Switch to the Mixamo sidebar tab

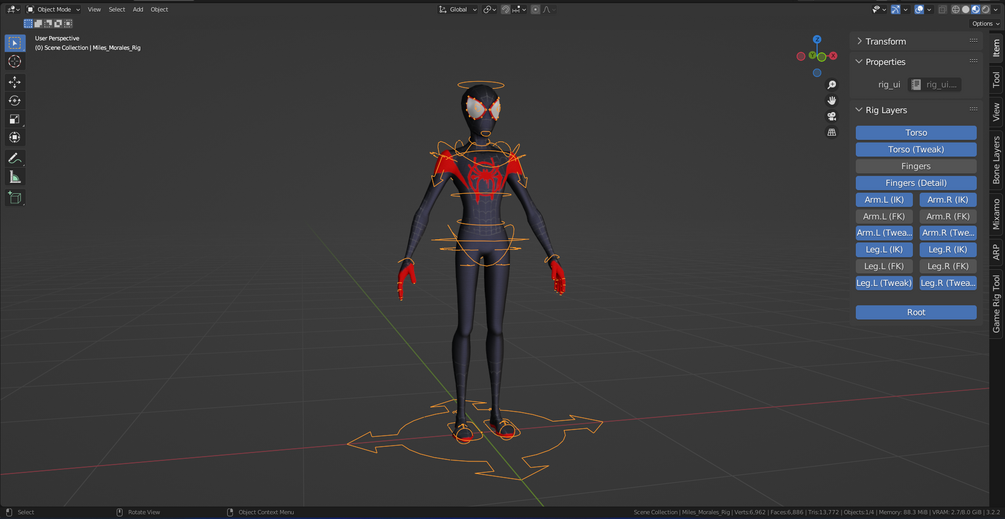coord(996,214)
